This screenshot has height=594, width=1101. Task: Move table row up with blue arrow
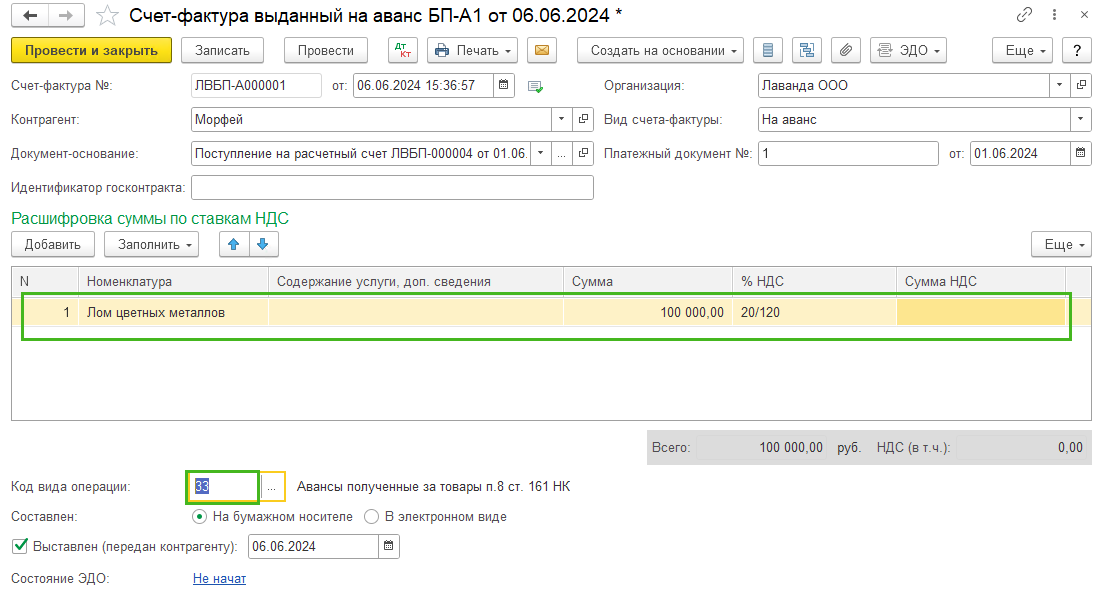(x=234, y=244)
